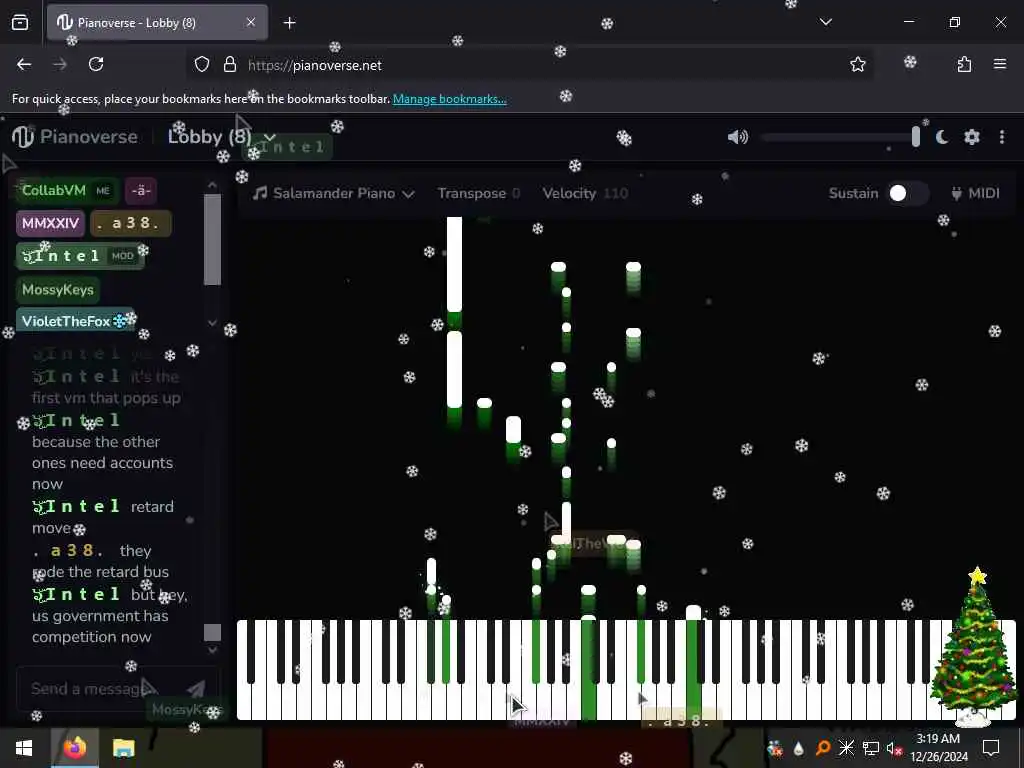Screen dimensions: 1024x768
Task: Open a new tab with plus
Action: (289, 23)
